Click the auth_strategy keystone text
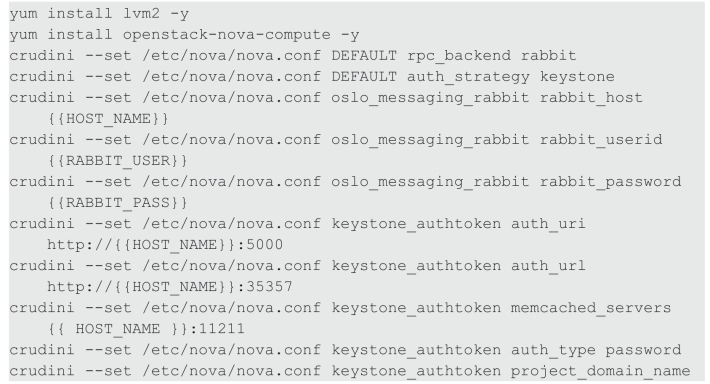The width and height of the screenshot is (710, 384). 510,77
